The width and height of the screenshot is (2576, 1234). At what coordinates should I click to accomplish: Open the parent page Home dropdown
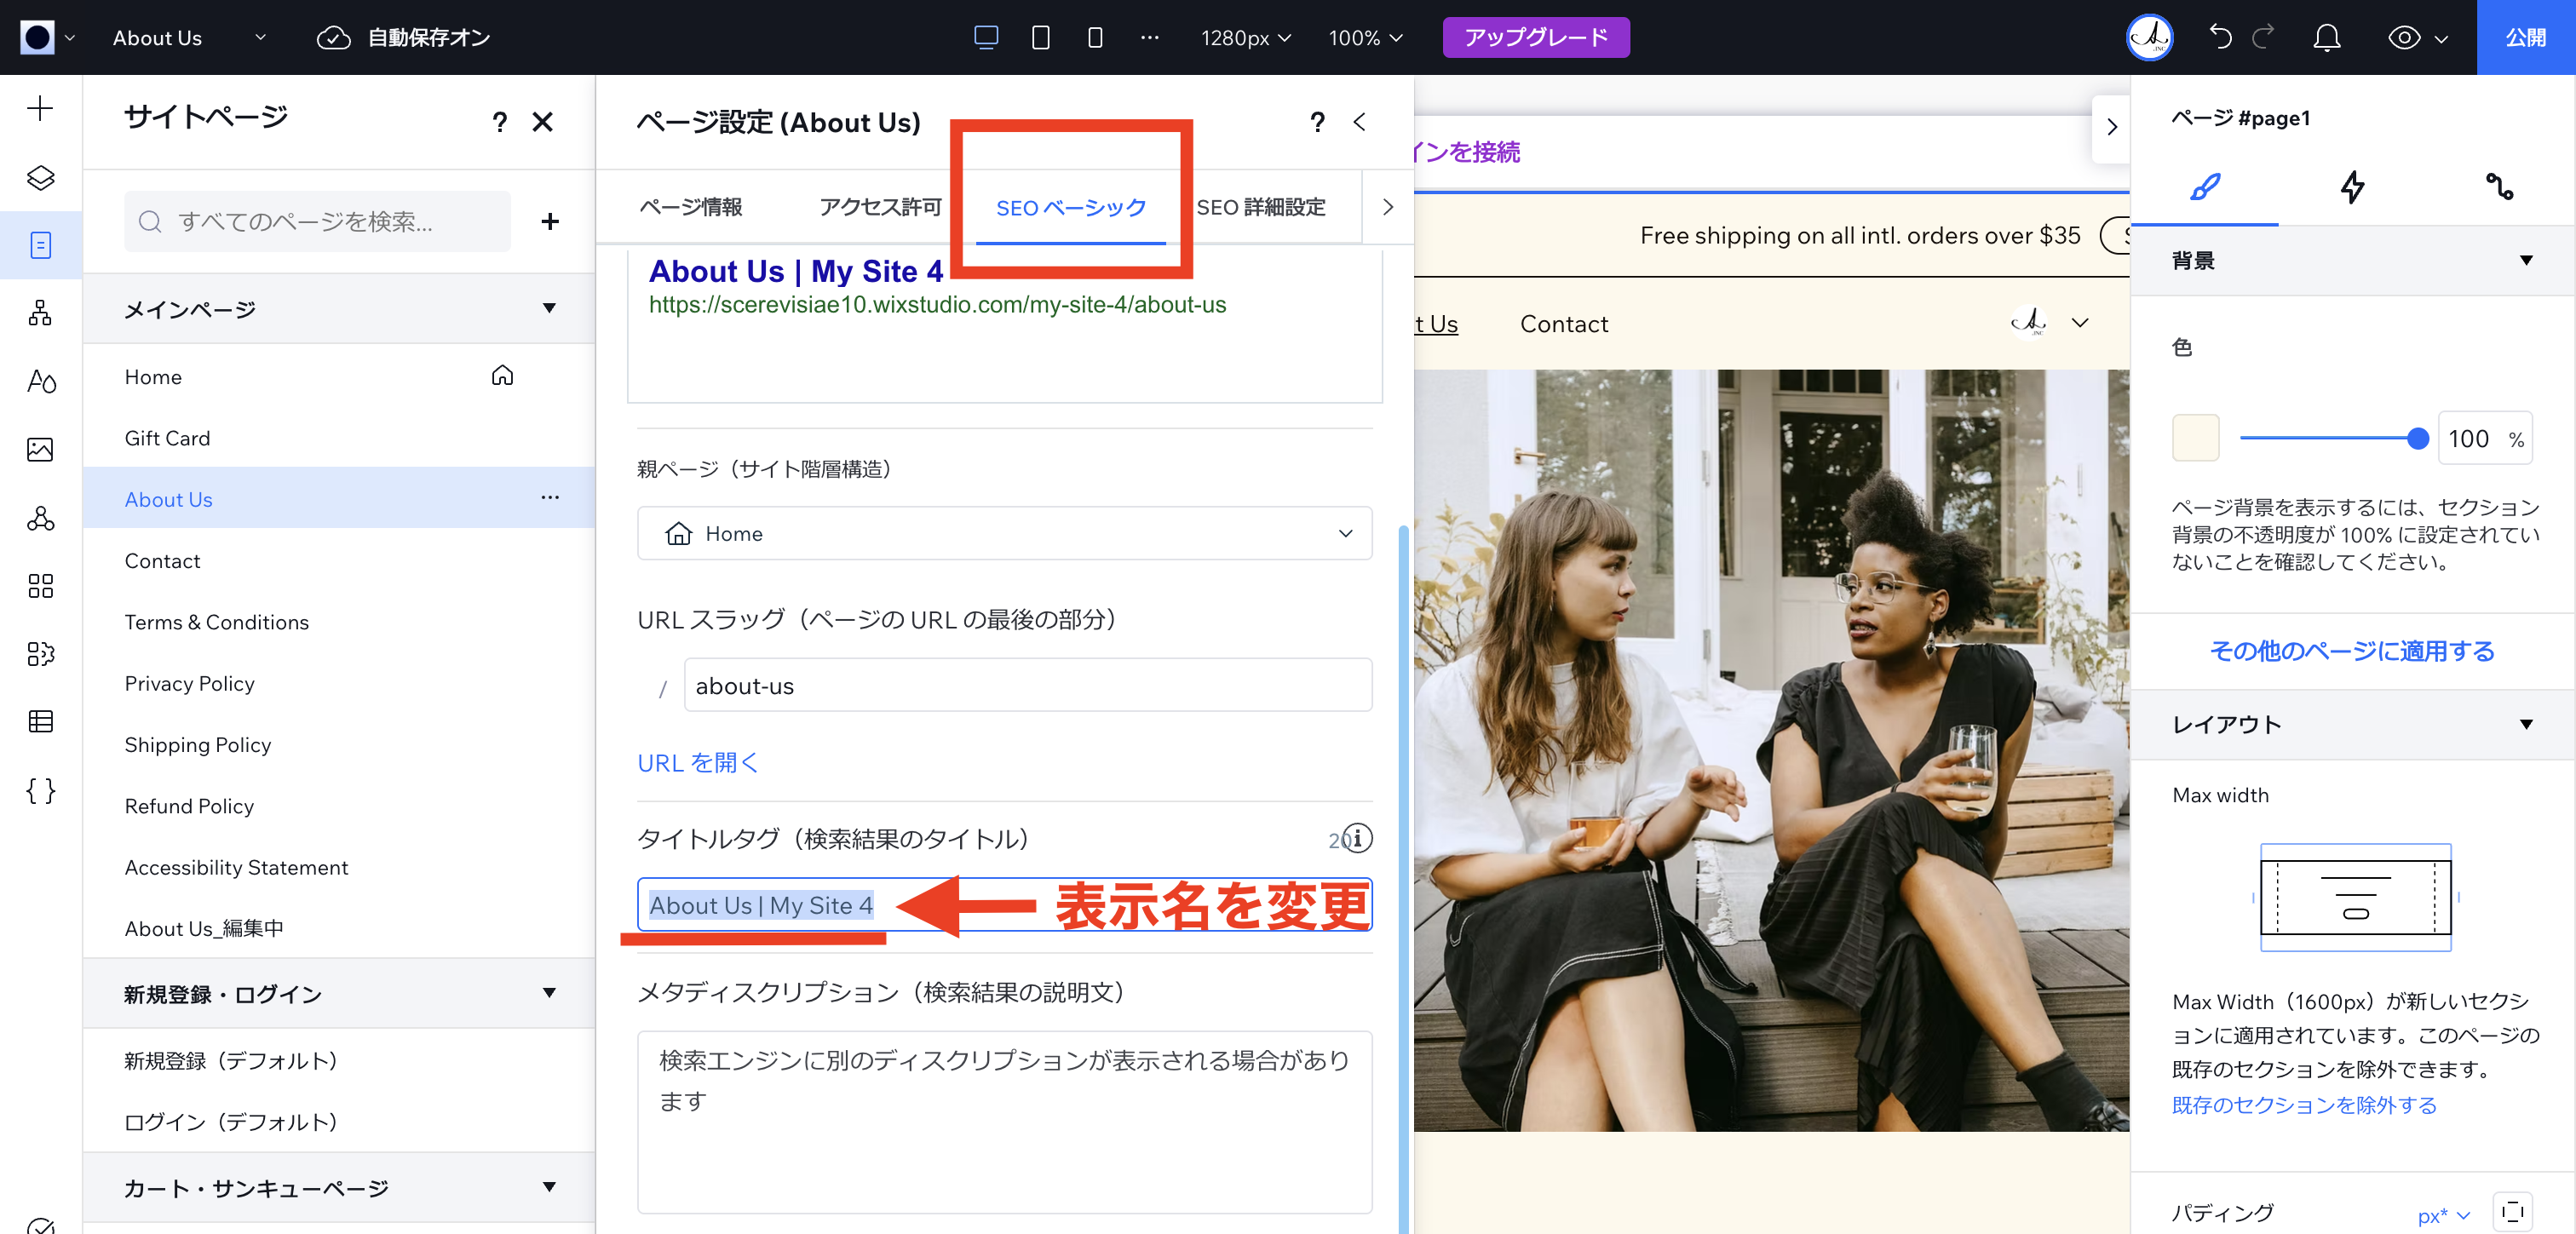[x=1004, y=534]
